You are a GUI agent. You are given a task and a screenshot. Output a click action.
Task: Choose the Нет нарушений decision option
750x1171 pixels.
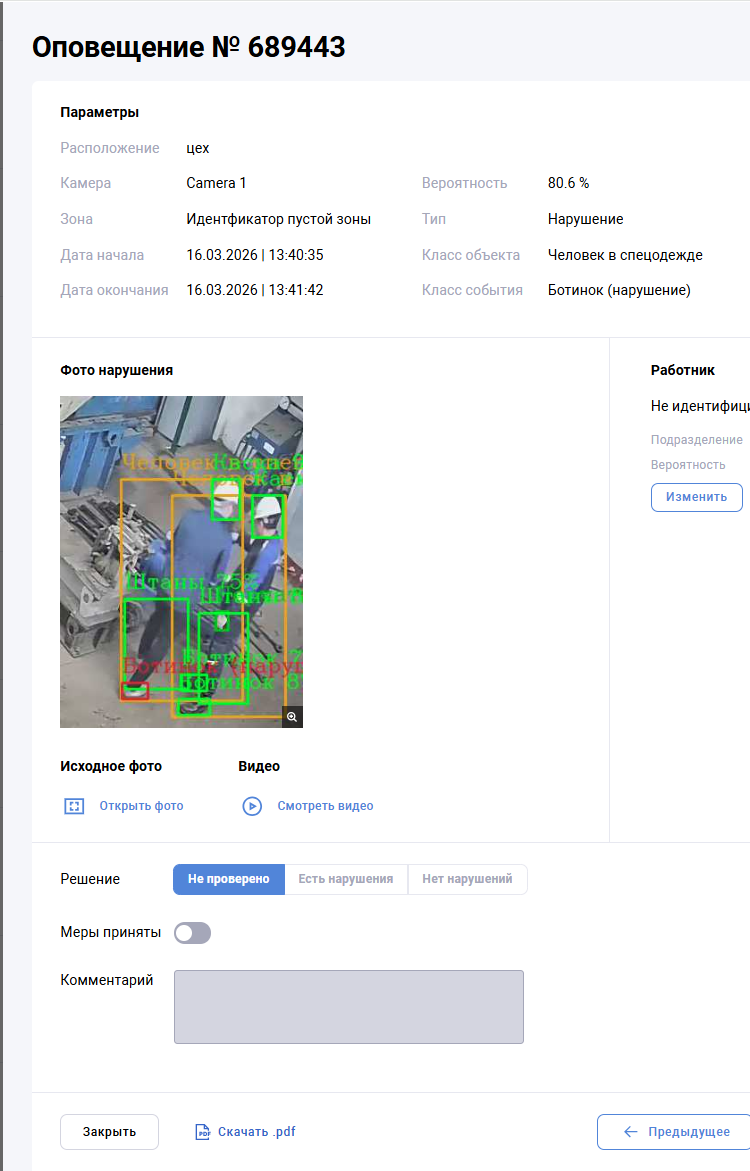click(467, 879)
